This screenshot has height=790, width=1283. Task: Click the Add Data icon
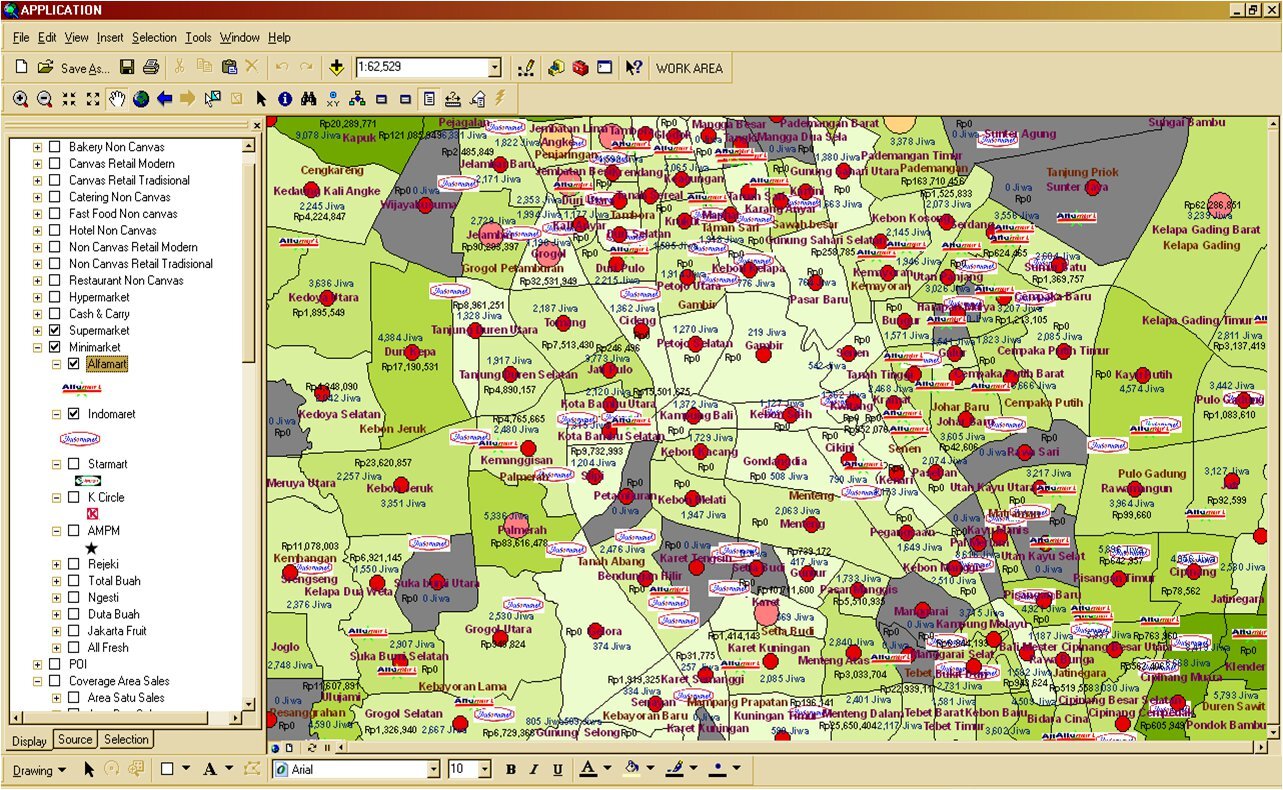pos(337,68)
